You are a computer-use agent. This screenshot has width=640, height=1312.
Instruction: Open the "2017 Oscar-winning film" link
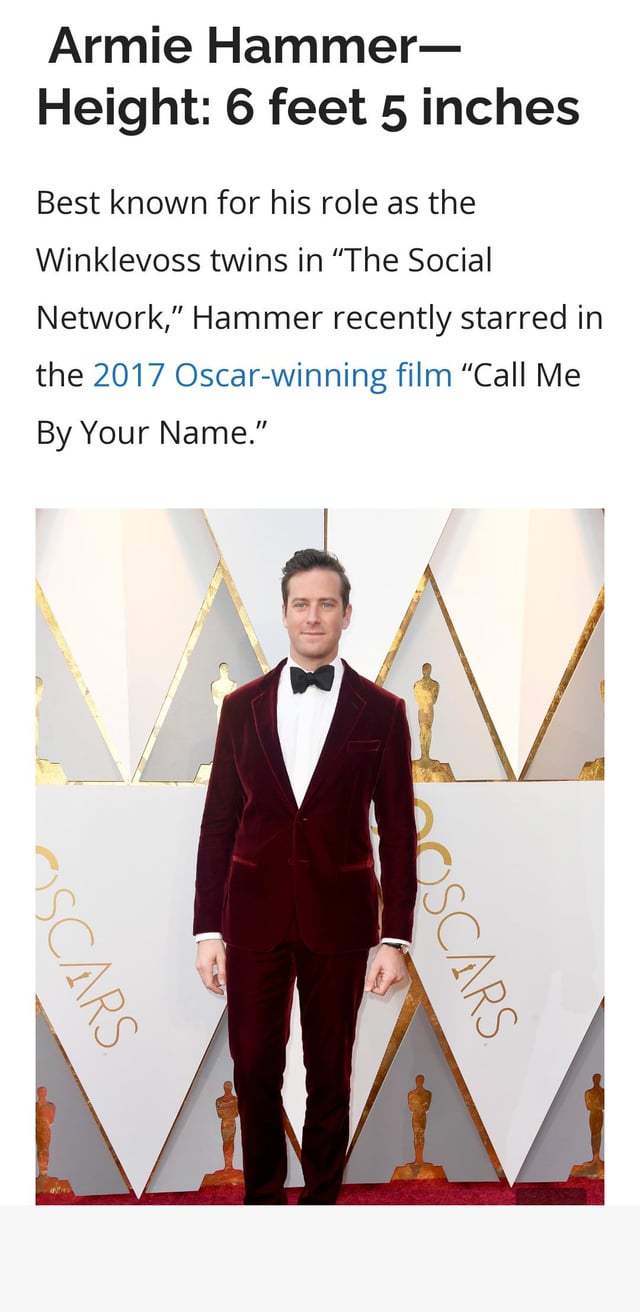273,376
